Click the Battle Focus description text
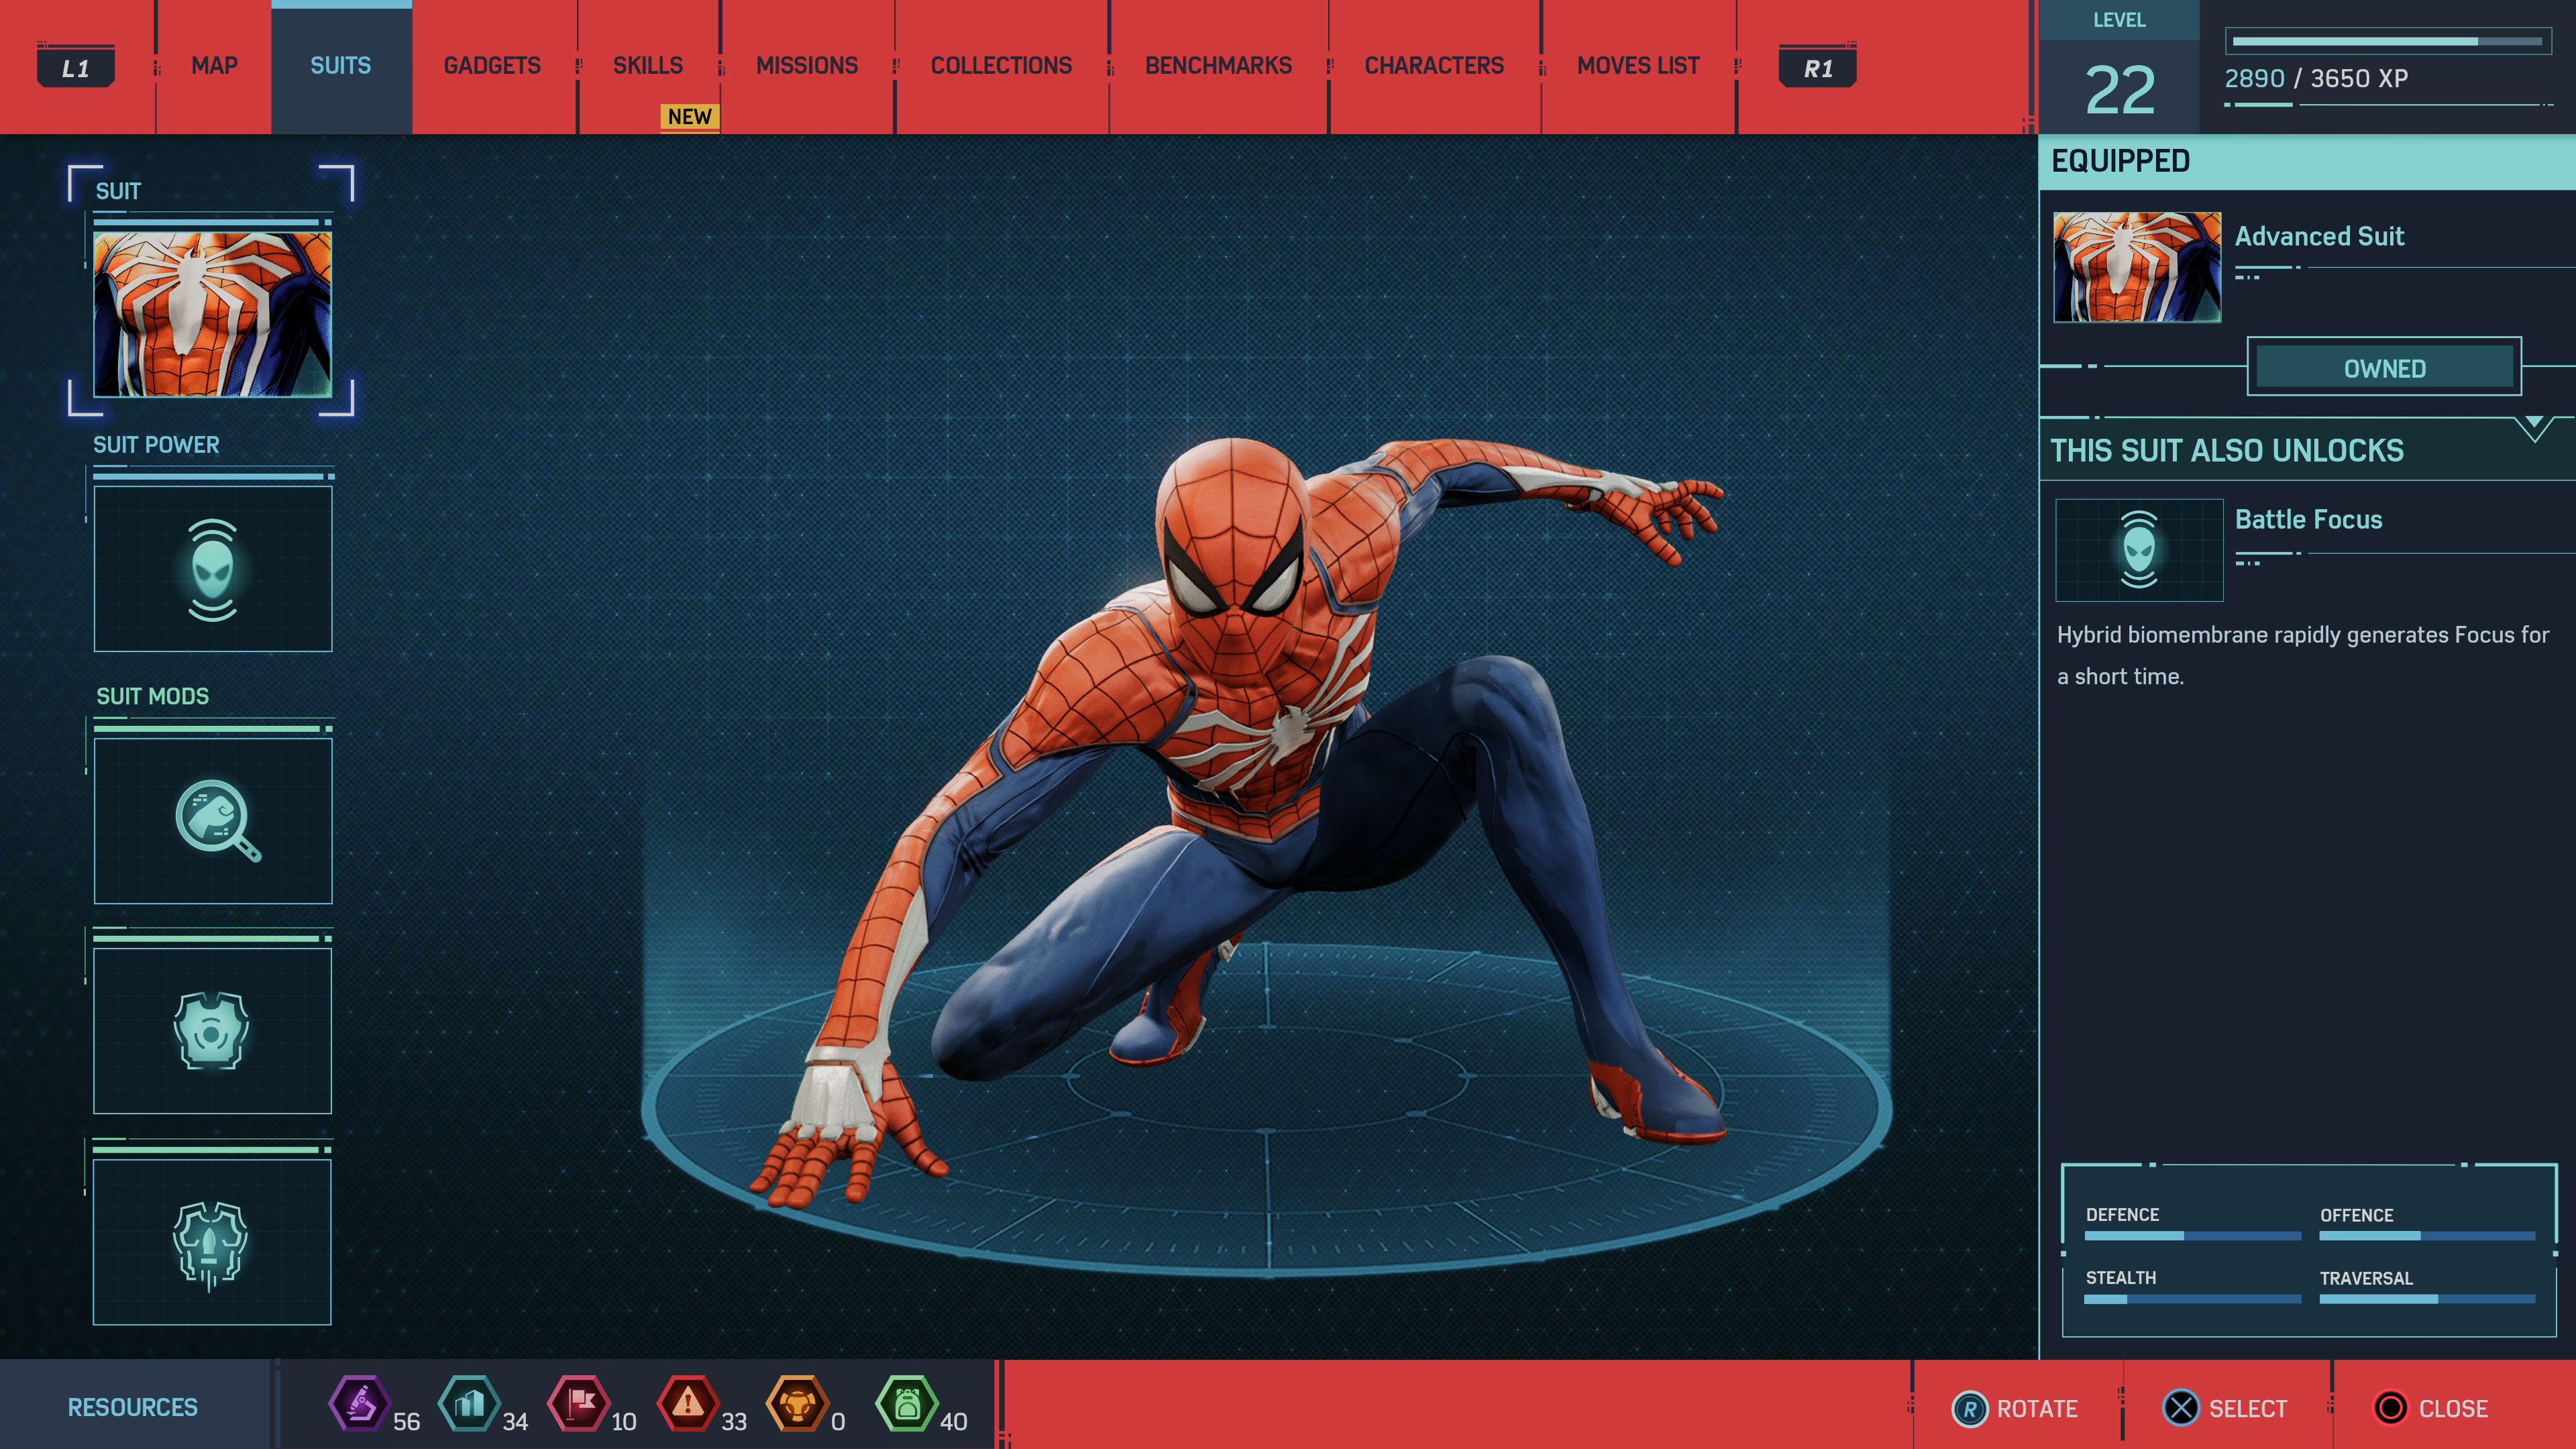 [2303, 655]
